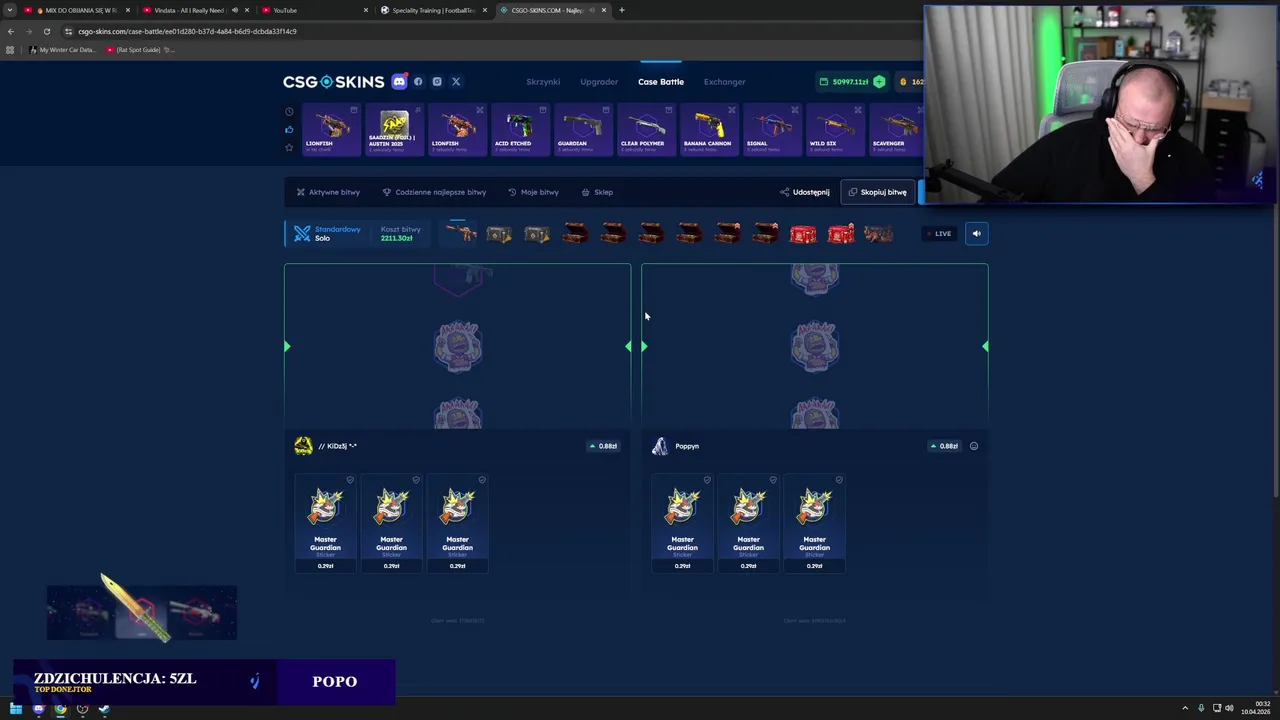Click Poppyn player avatar

click(x=660, y=446)
